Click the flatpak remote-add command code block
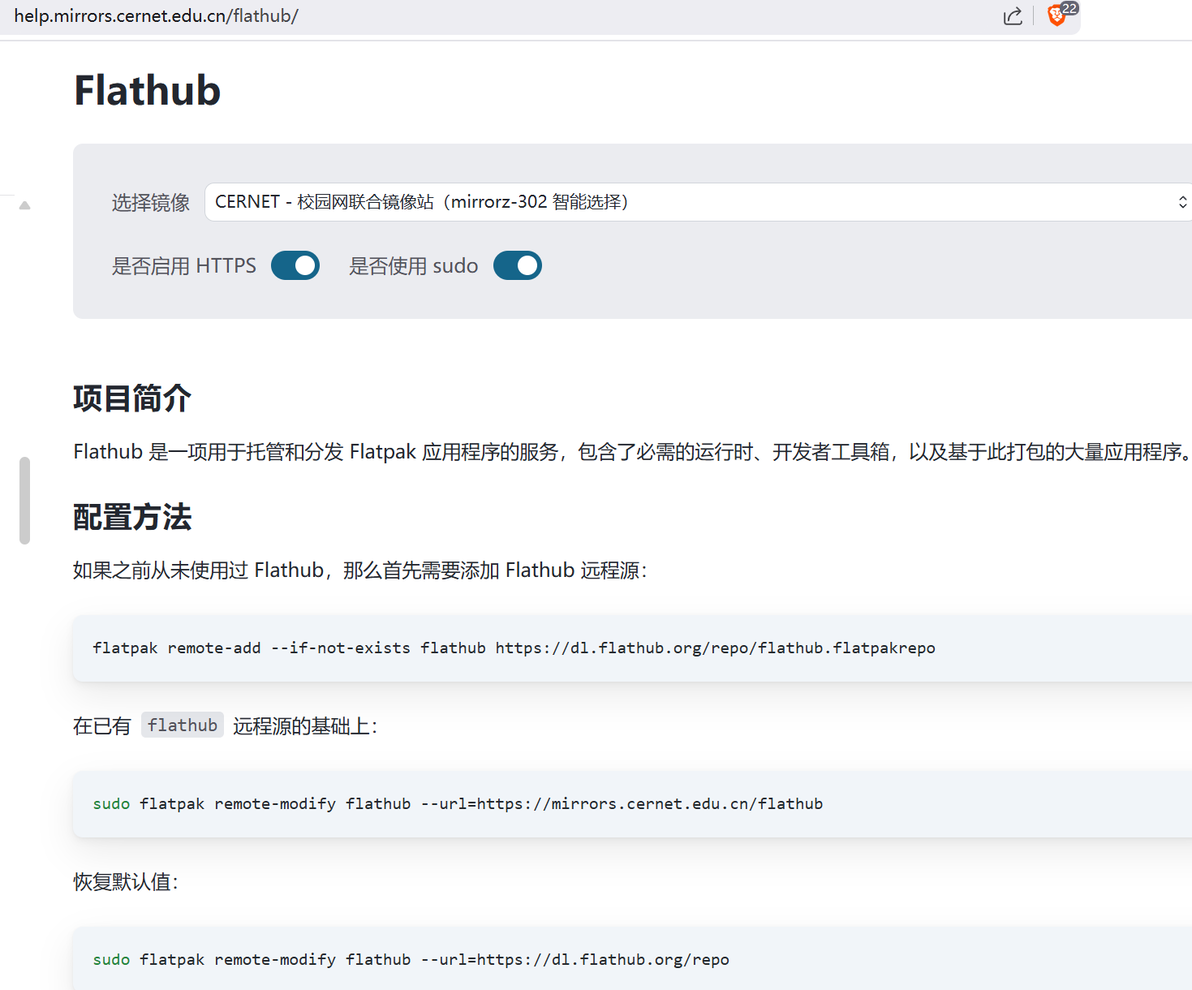 632,648
